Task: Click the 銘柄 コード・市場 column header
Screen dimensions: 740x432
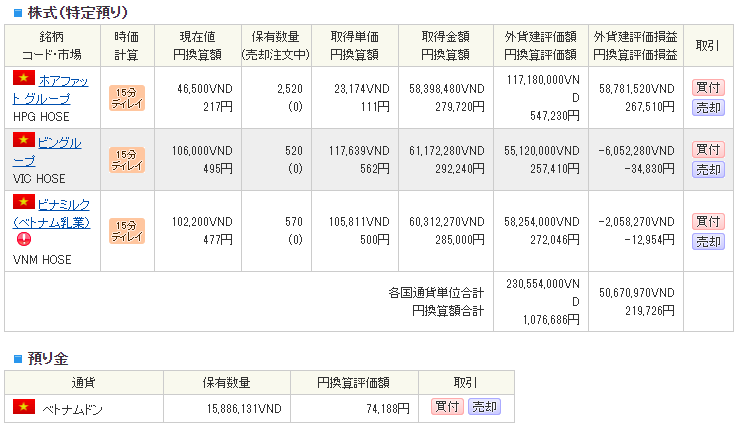Action: [52, 45]
